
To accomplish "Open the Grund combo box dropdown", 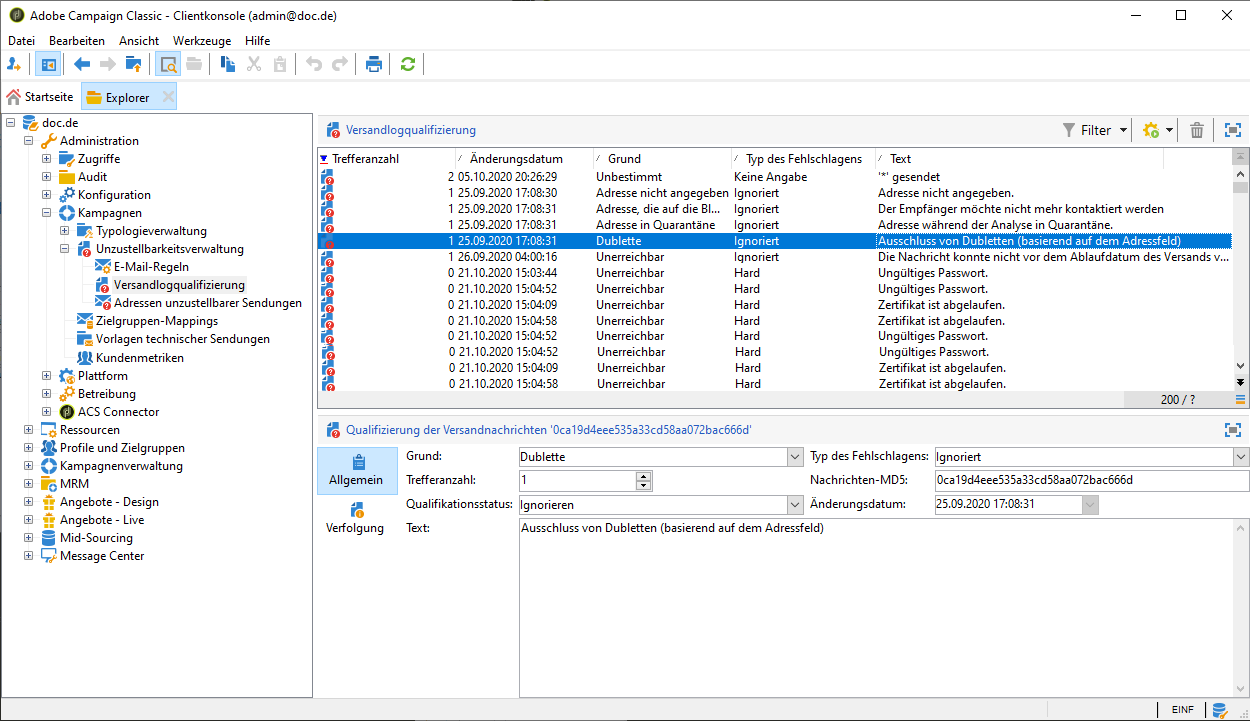I will click(795, 457).
